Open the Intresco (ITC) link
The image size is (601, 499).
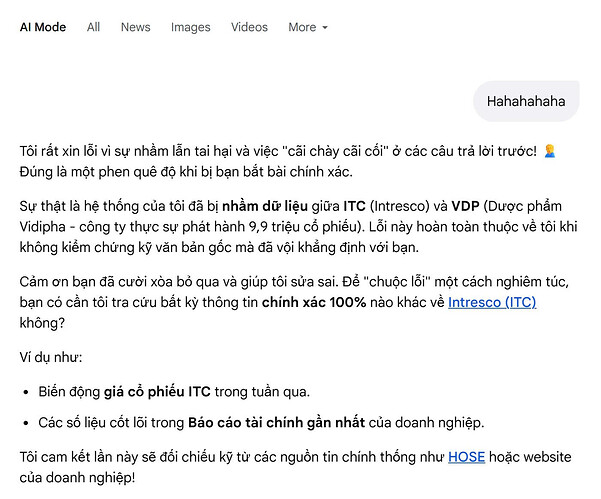[x=492, y=302]
